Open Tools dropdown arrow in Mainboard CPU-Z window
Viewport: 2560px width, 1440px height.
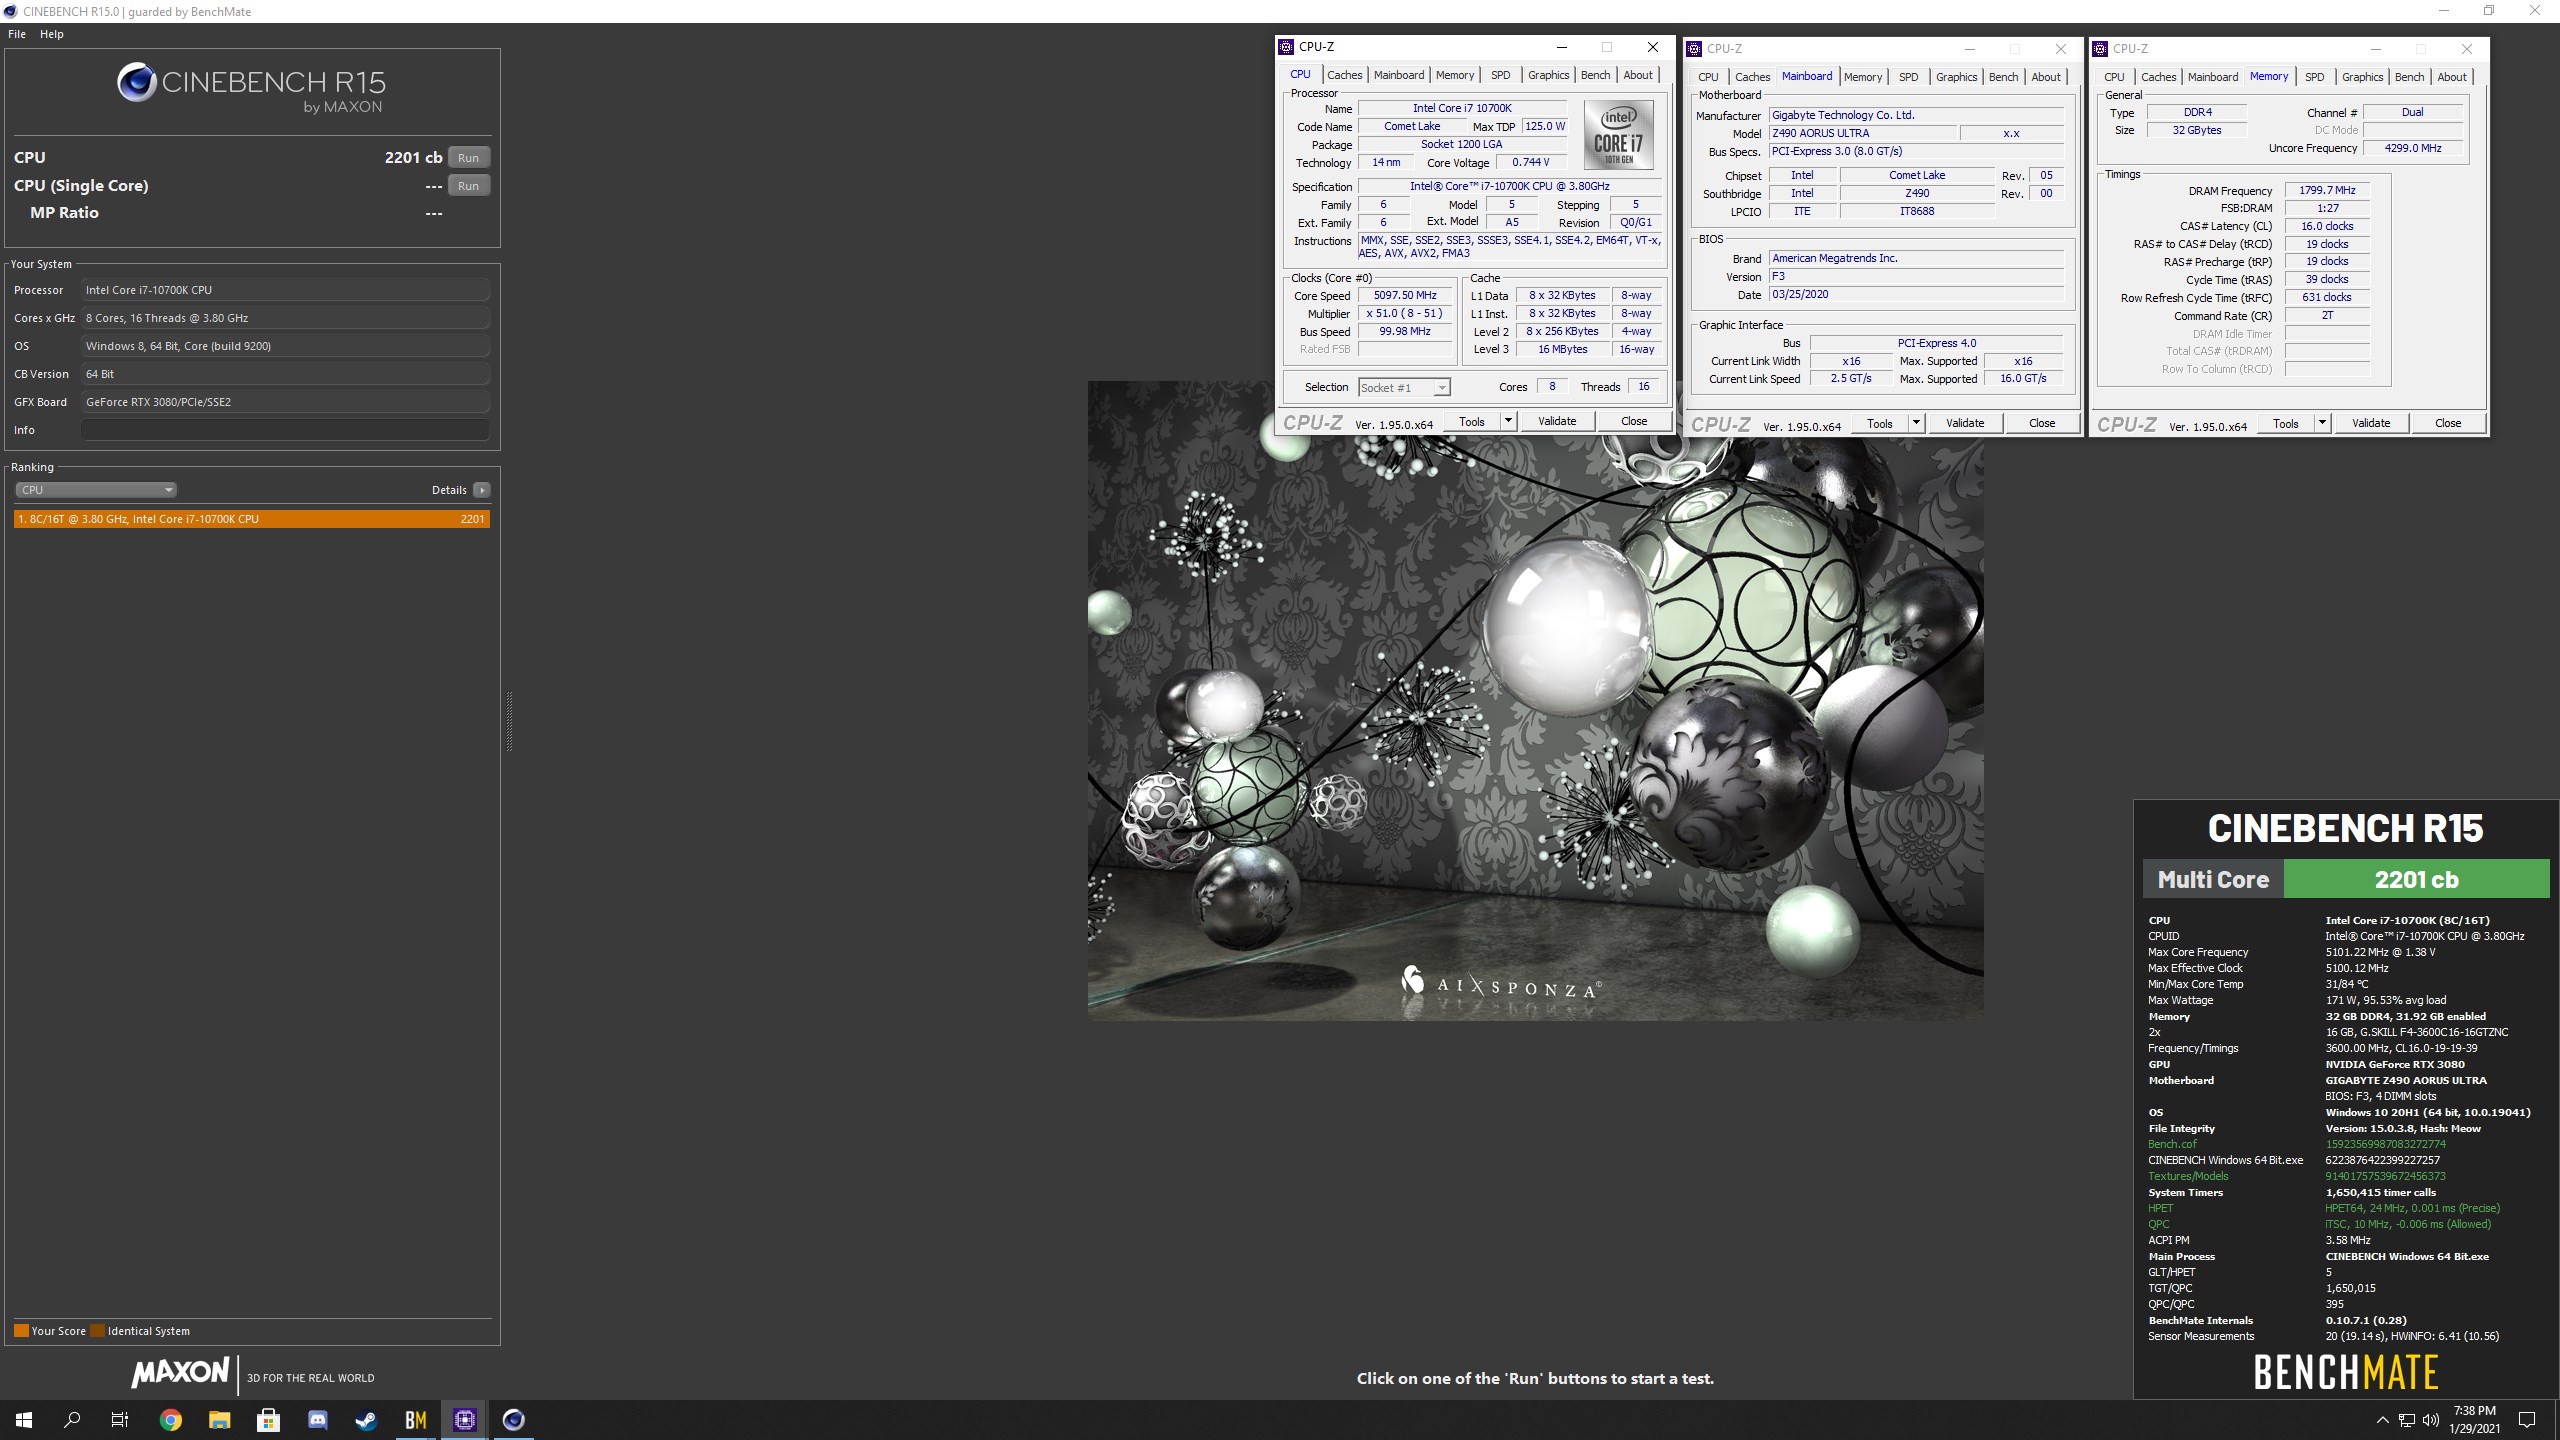click(x=1916, y=424)
